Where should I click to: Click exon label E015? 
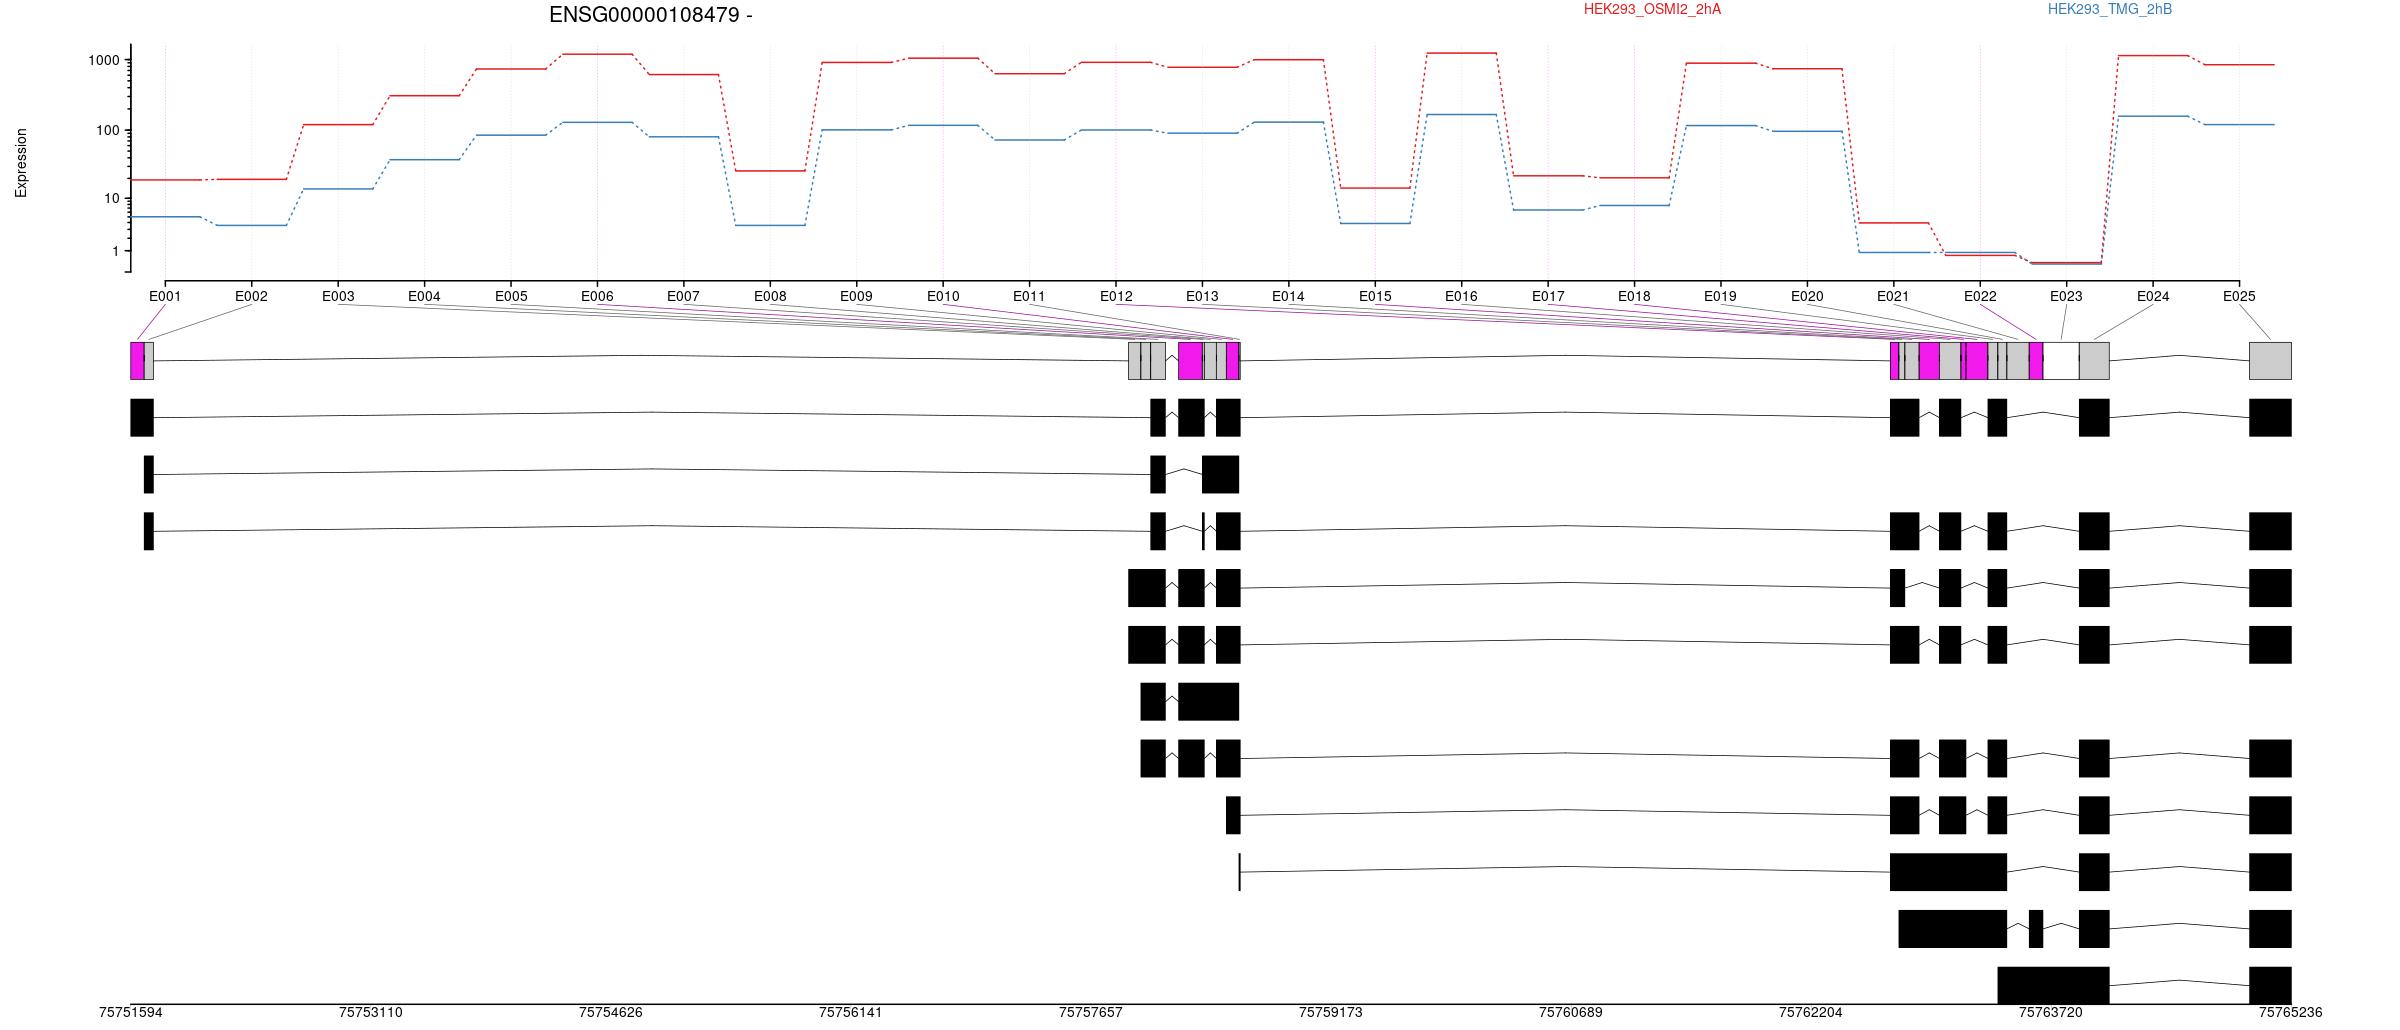[x=1375, y=296]
